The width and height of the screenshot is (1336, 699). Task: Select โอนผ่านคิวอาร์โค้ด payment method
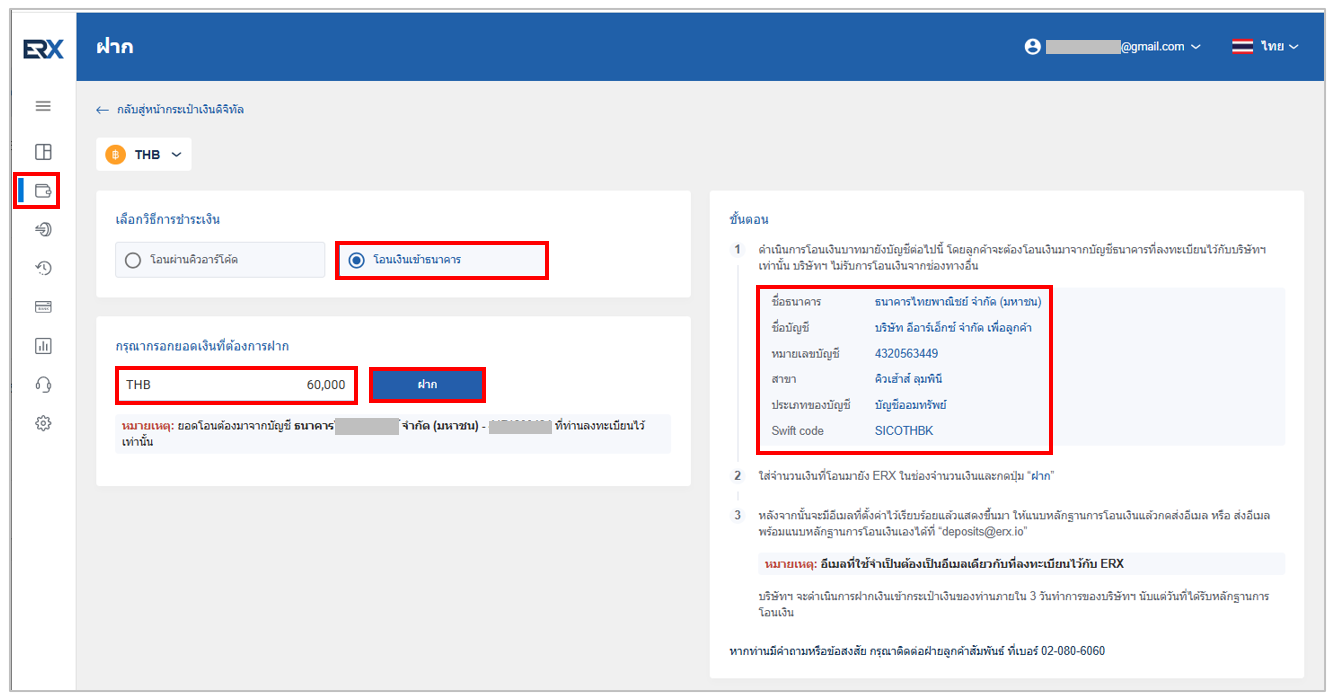(x=220, y=260)
